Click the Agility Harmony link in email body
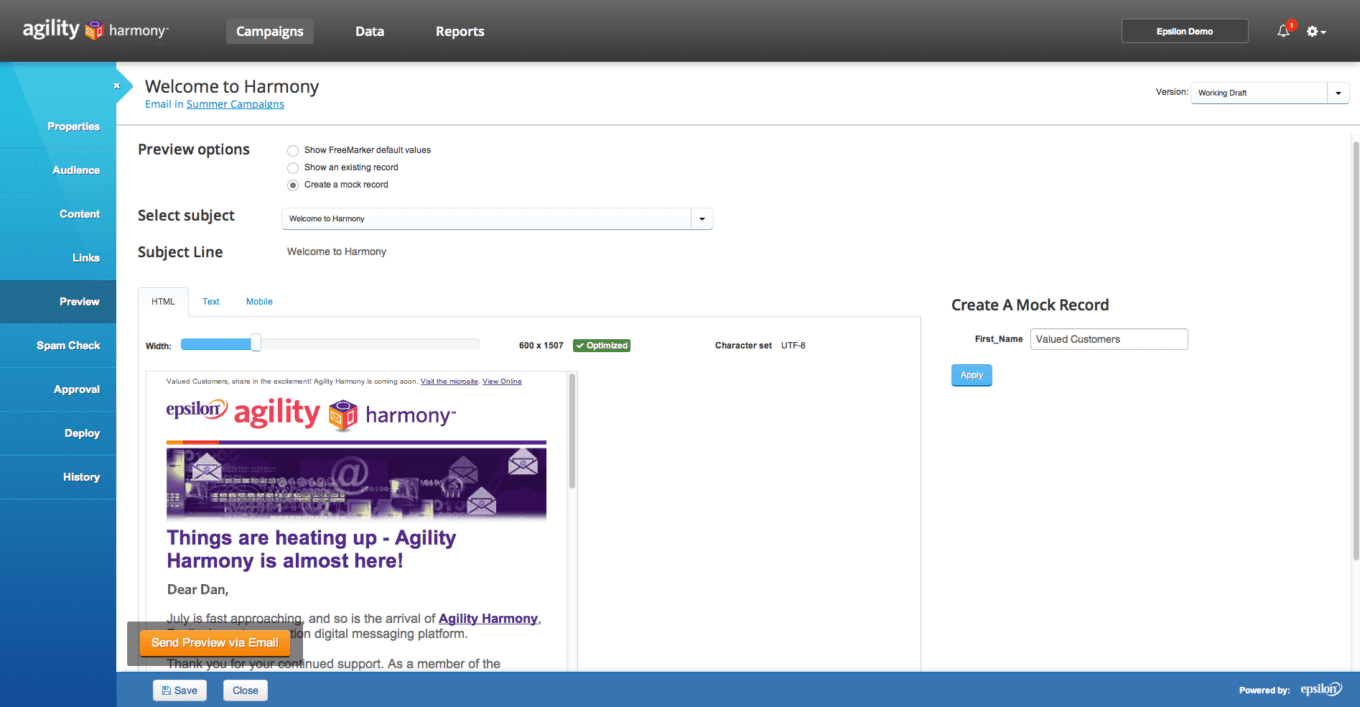 click(488, 619)
